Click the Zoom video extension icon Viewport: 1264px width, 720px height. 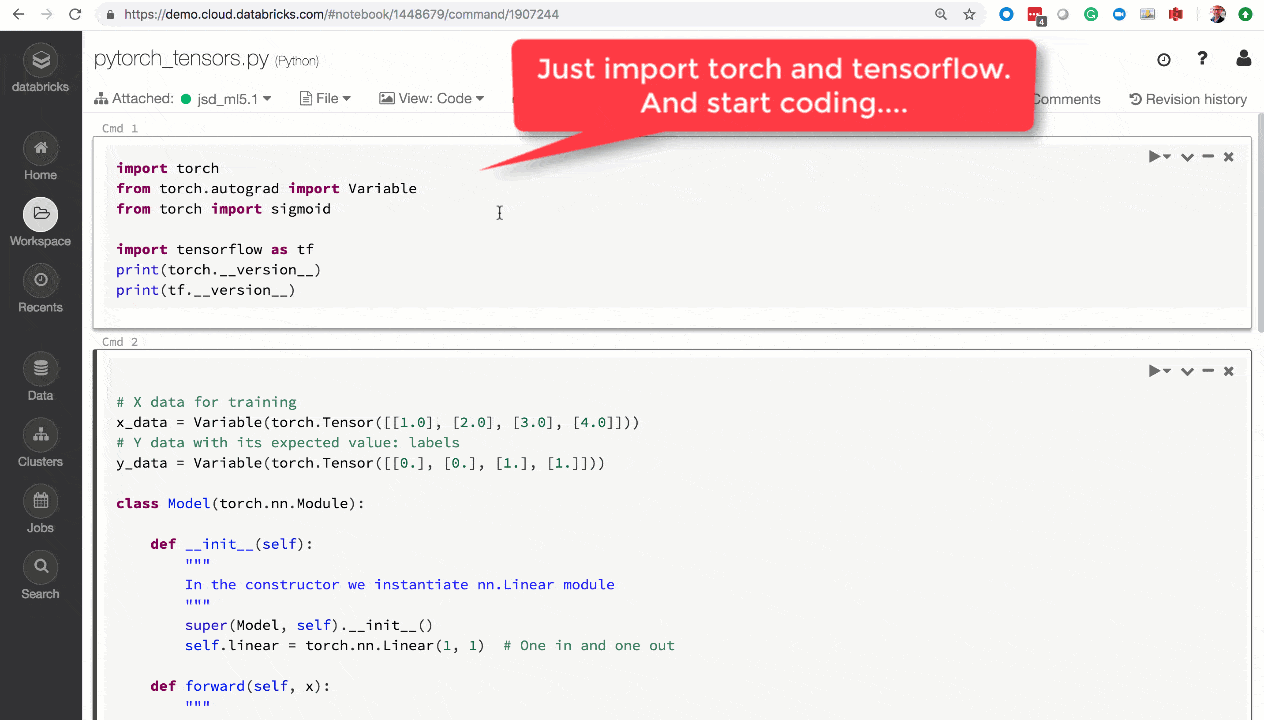coord(1119,14)
